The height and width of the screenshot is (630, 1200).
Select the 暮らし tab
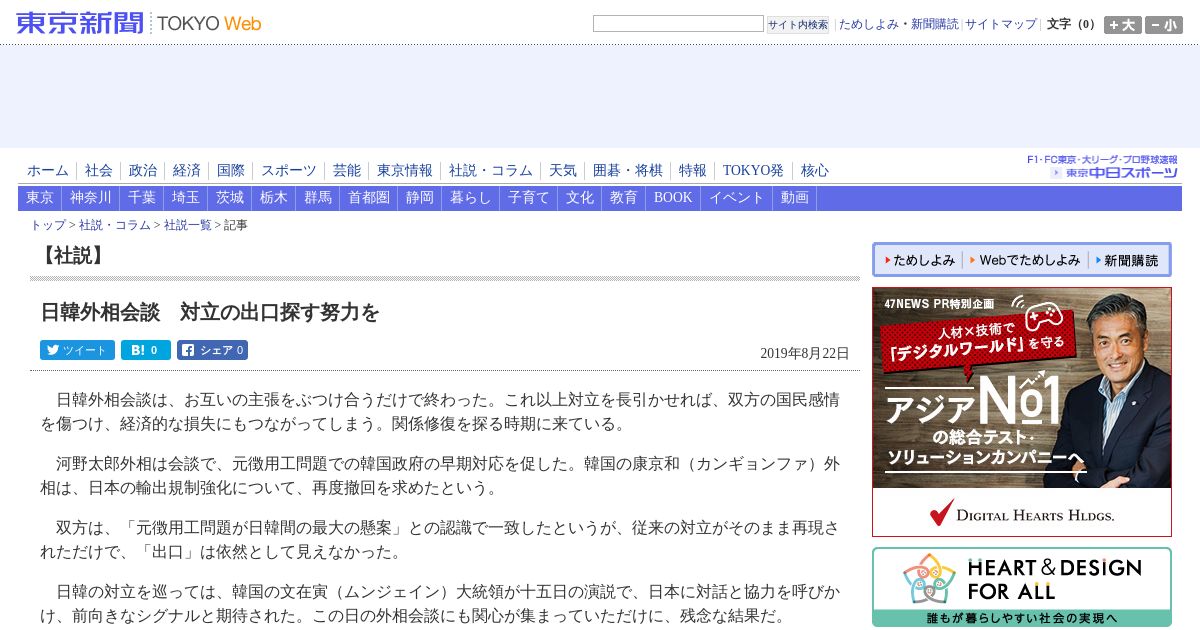(471, 198)
